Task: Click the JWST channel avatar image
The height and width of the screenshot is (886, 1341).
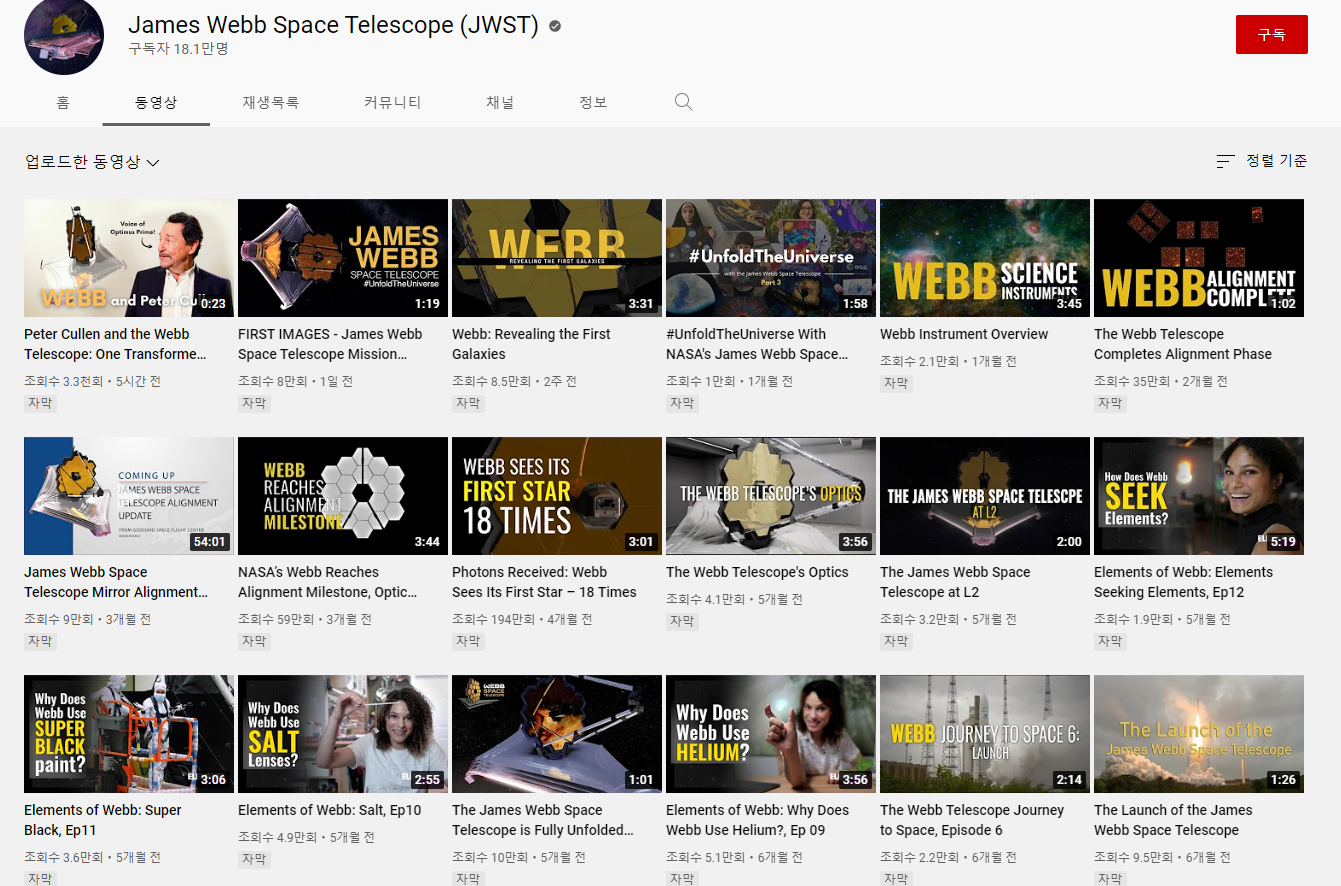Action: (64, 36)
